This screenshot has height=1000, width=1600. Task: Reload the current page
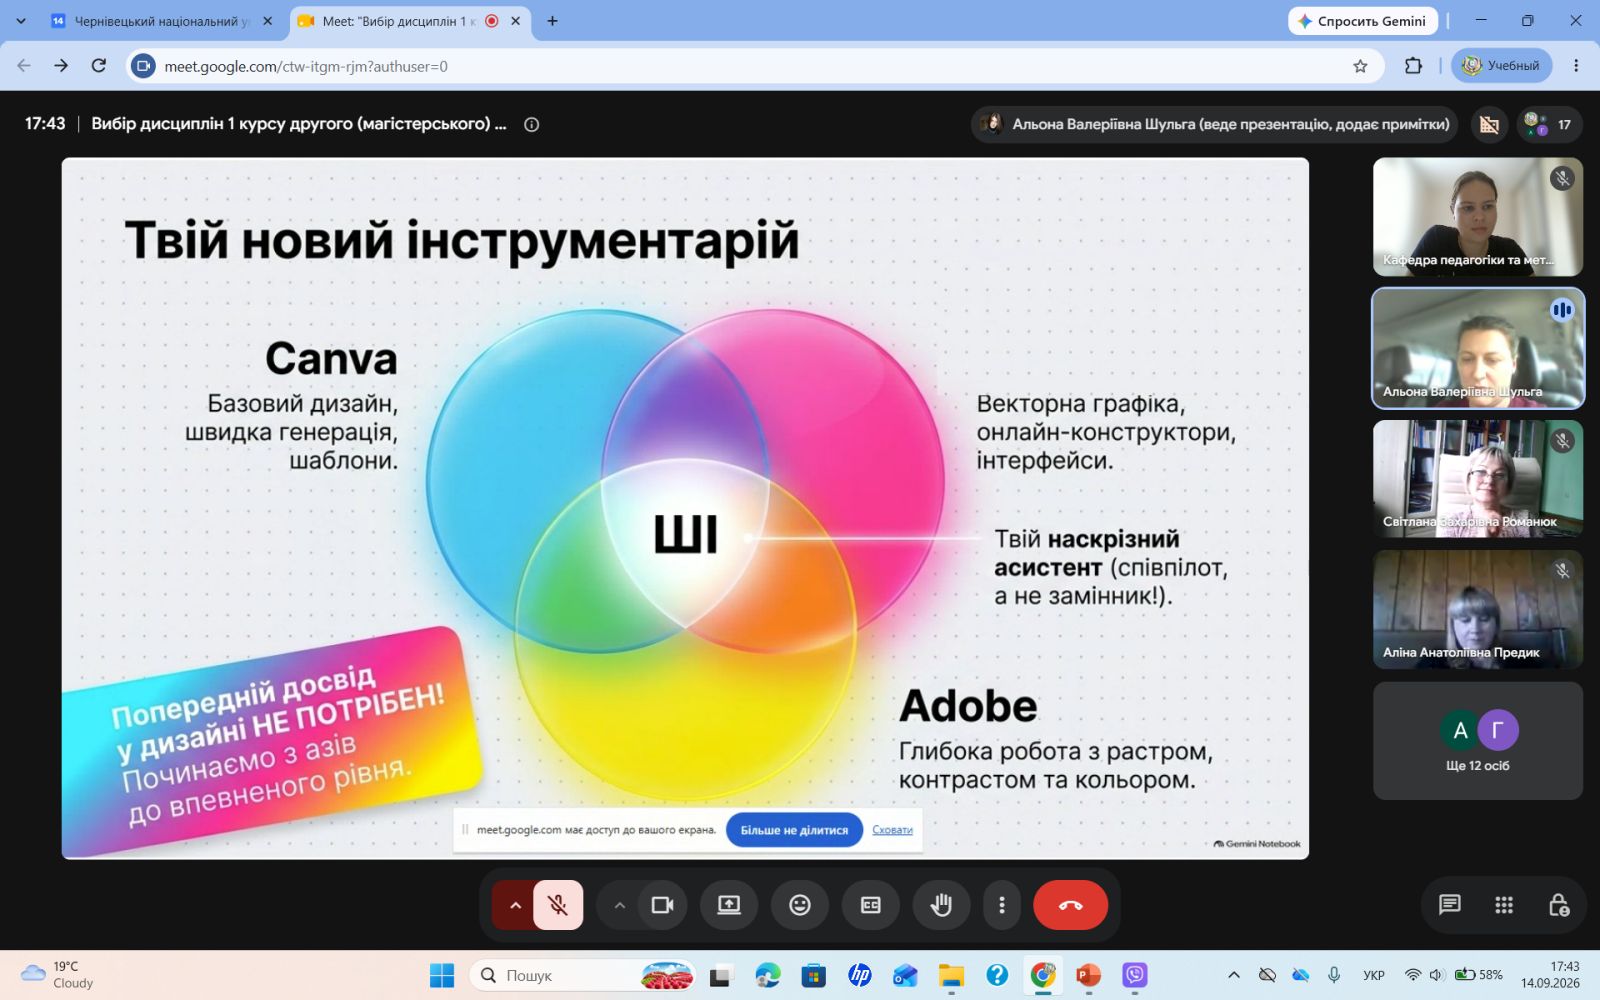(x=98, y=66)
